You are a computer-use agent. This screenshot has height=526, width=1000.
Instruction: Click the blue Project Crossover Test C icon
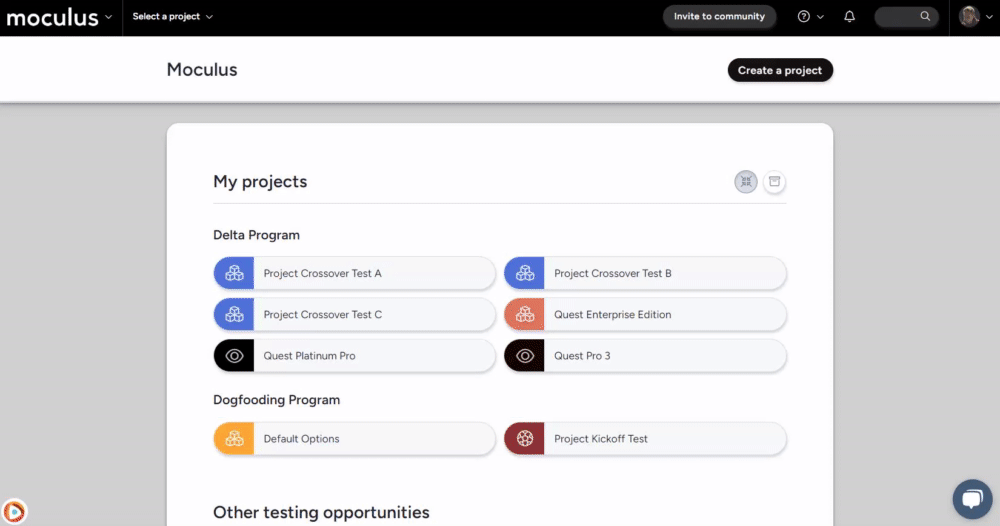[x=234, y=315]
